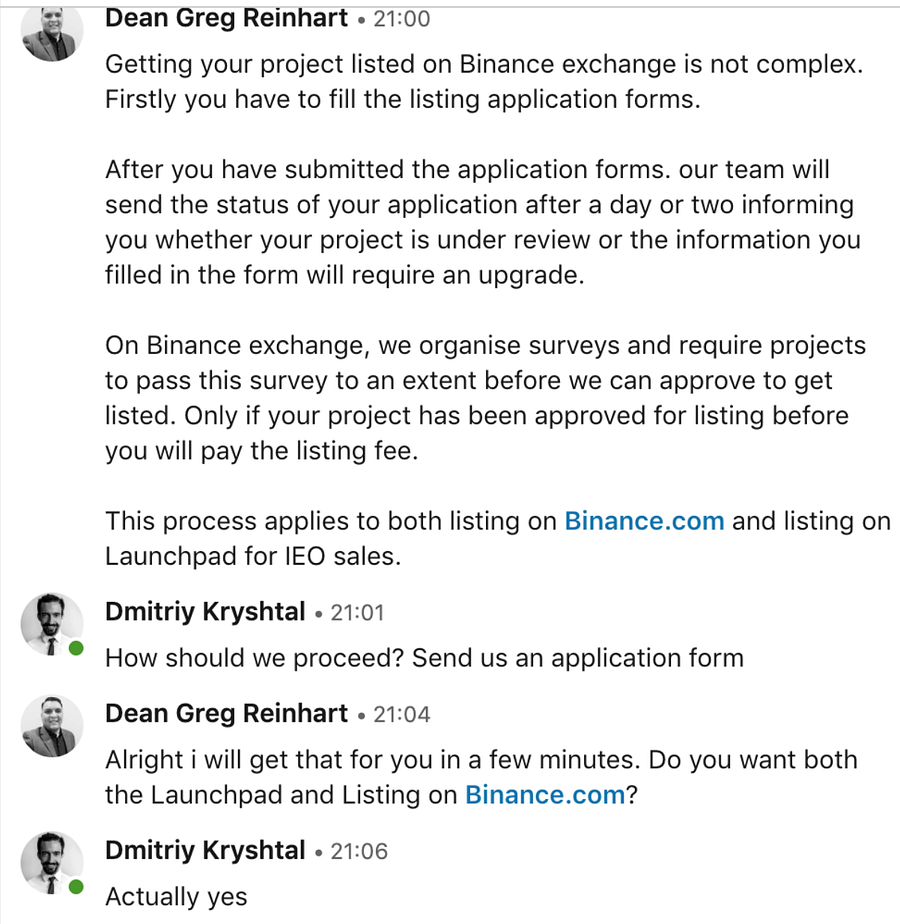This screenshot has width=900, height=924.
Task: Click Dmitriy Kryshtal's avatar at 21:01
Action: tap(51, 624)
